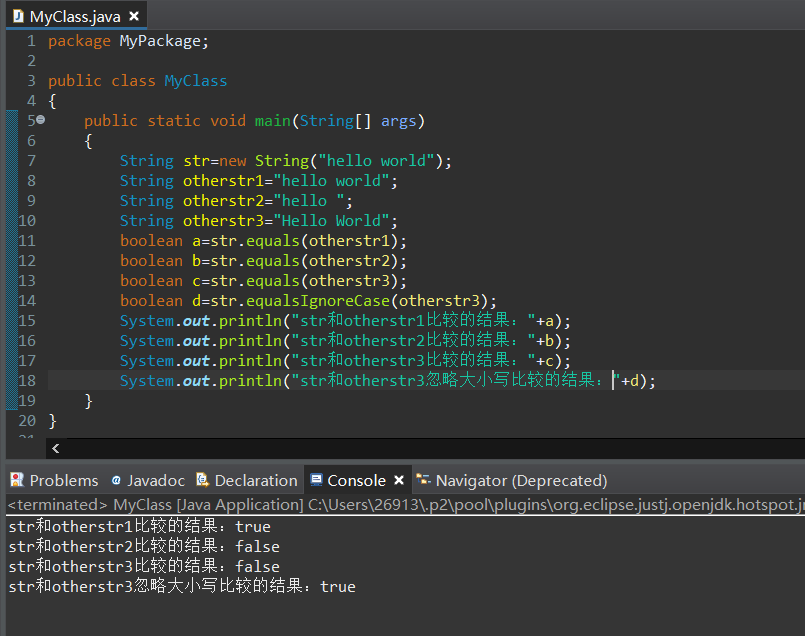This screenshot has height=636, width=805.
Task: Collapse the main method fold marker
Action: click(41, 120)
